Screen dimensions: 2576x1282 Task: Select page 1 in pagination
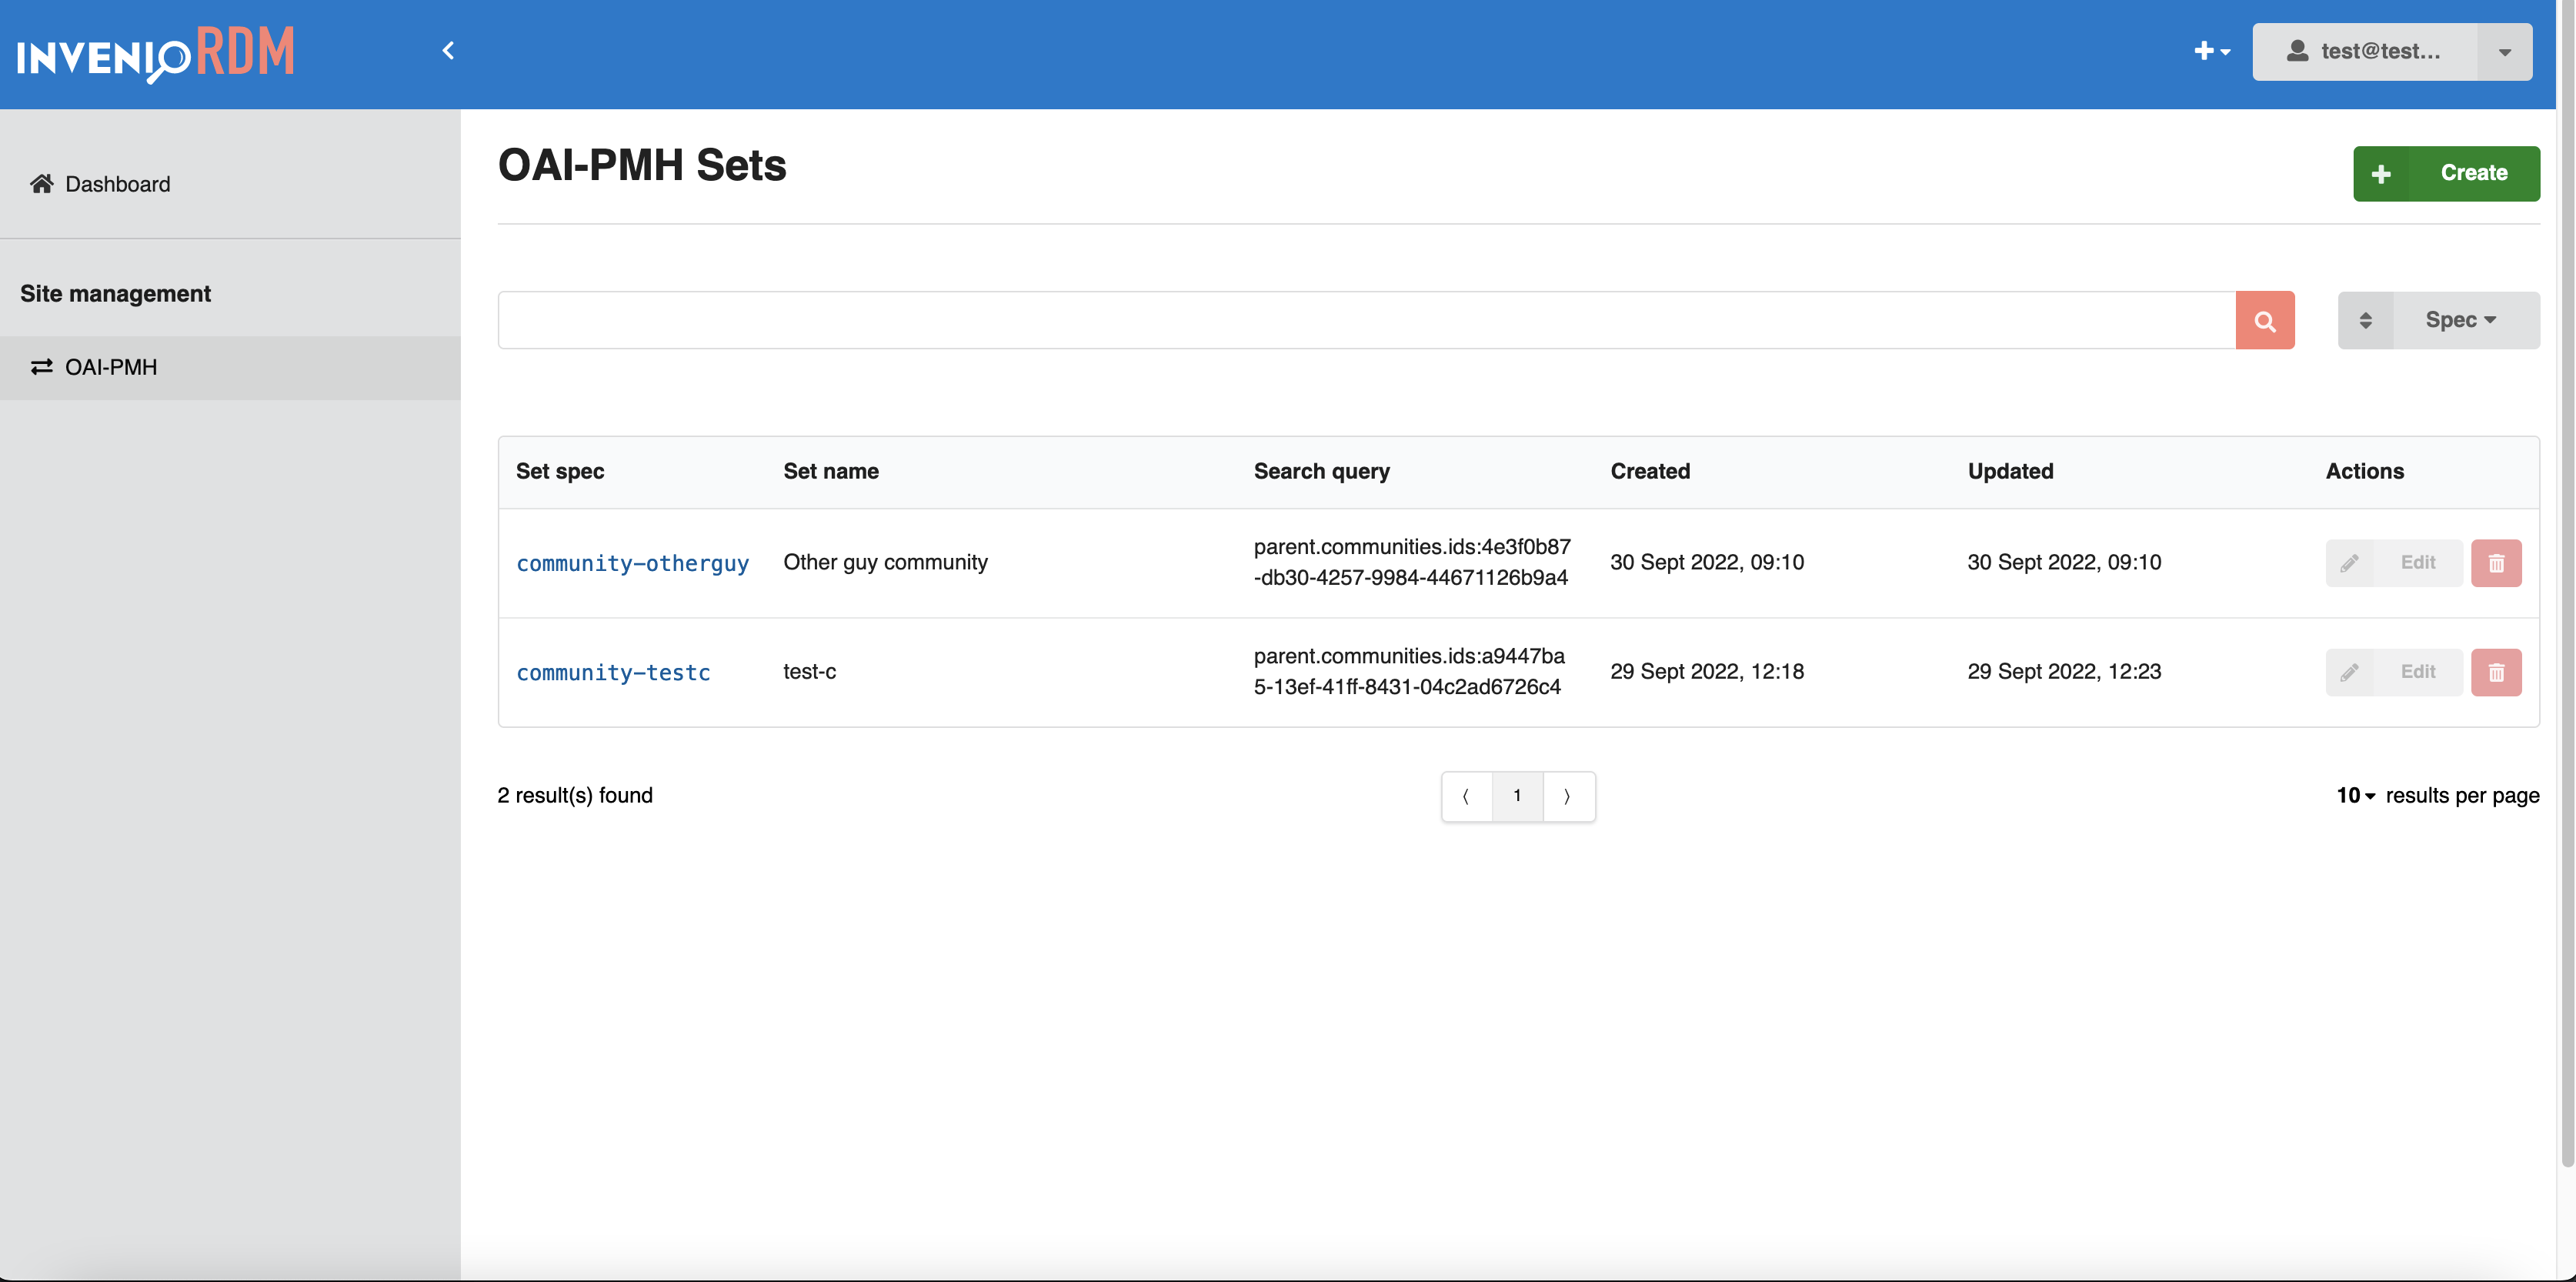[x=1517, y=796]
